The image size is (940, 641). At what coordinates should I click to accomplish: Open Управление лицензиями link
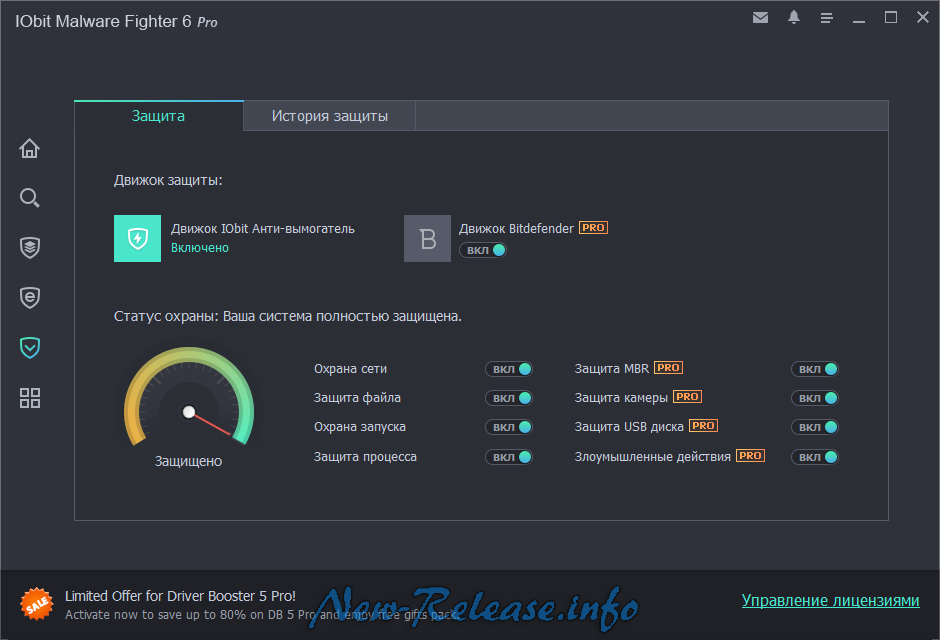(x=830, y=600)
